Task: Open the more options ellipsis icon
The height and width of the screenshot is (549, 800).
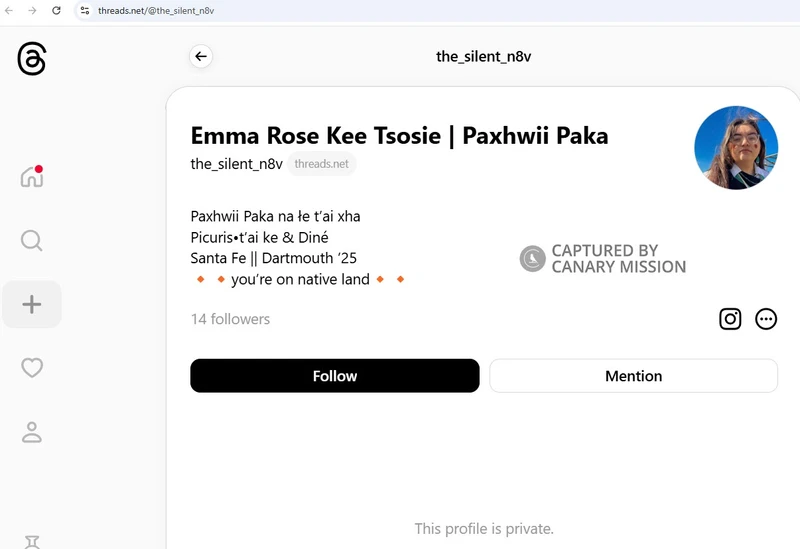Action: tap(766, 319)
